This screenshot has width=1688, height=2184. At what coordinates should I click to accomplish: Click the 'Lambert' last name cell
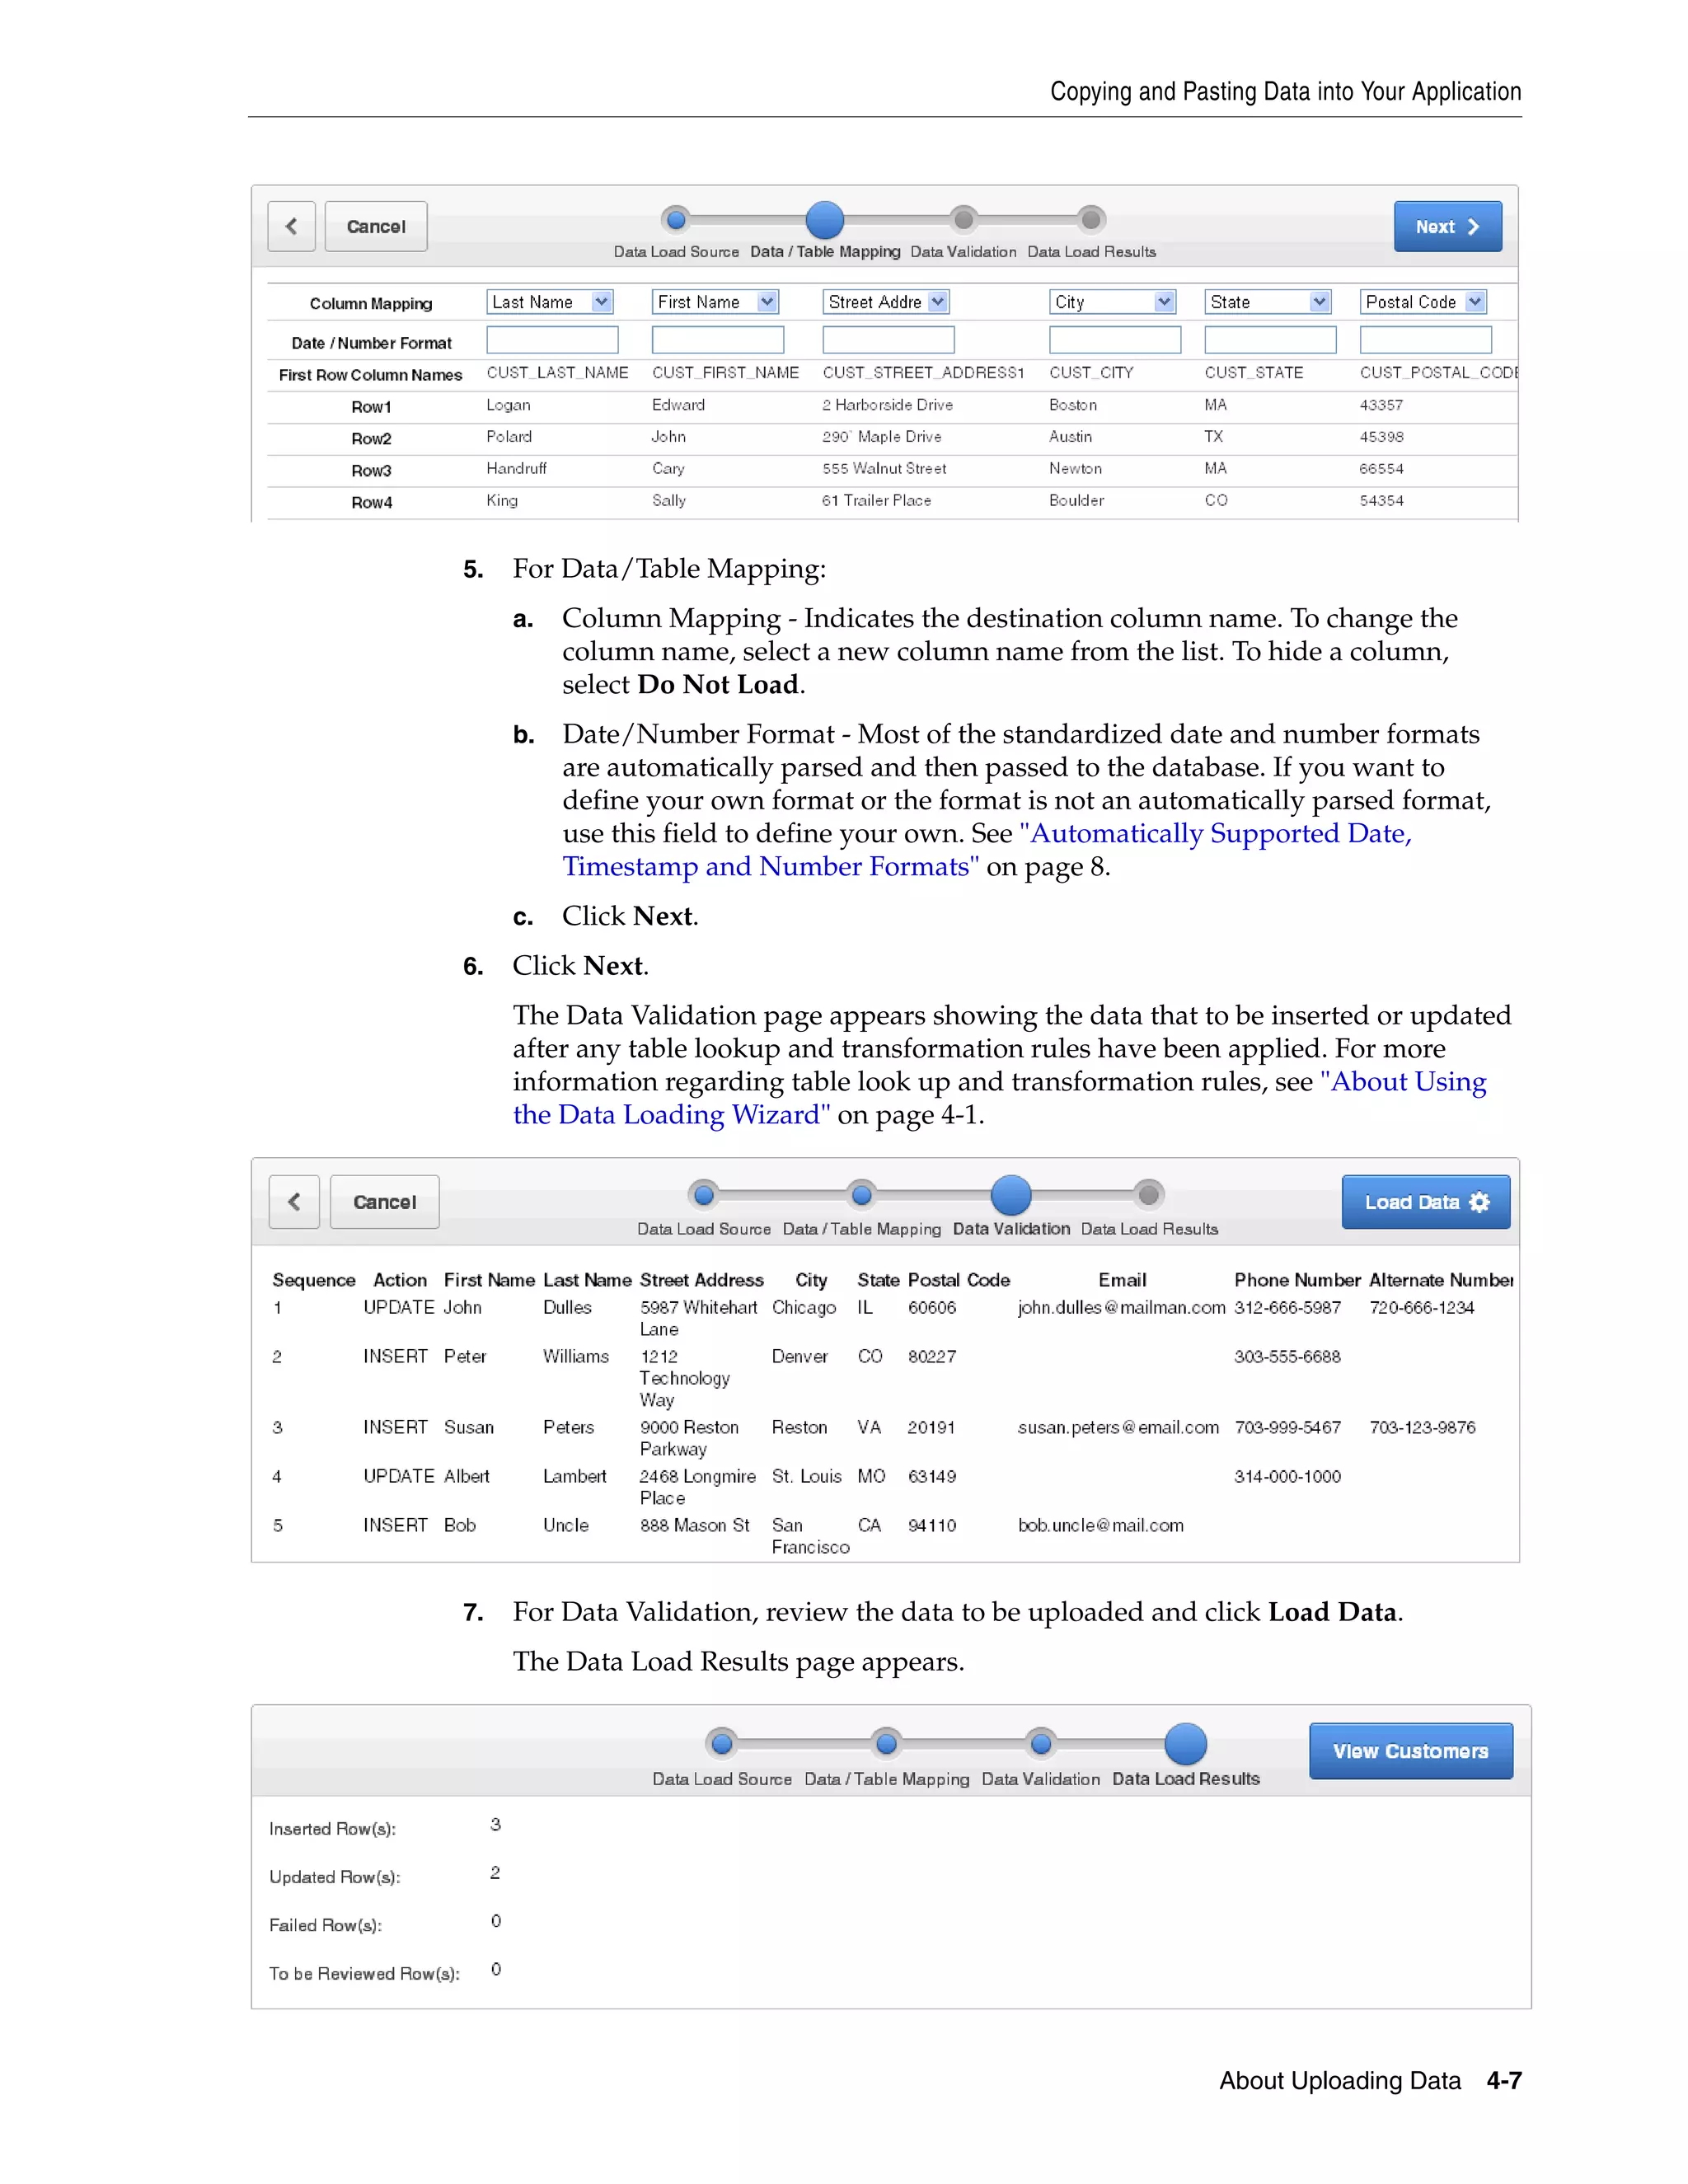574,1476
